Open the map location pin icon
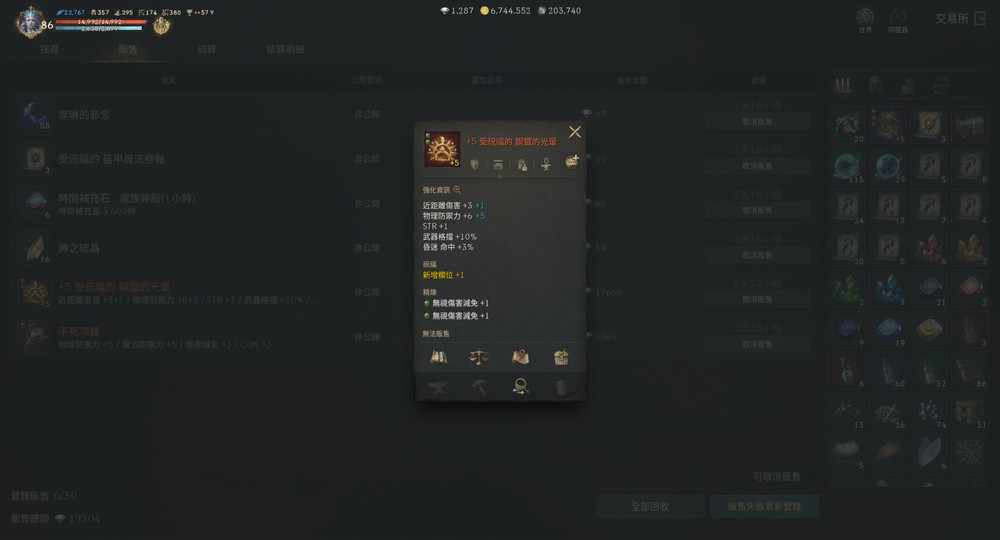 pos(520,357)
